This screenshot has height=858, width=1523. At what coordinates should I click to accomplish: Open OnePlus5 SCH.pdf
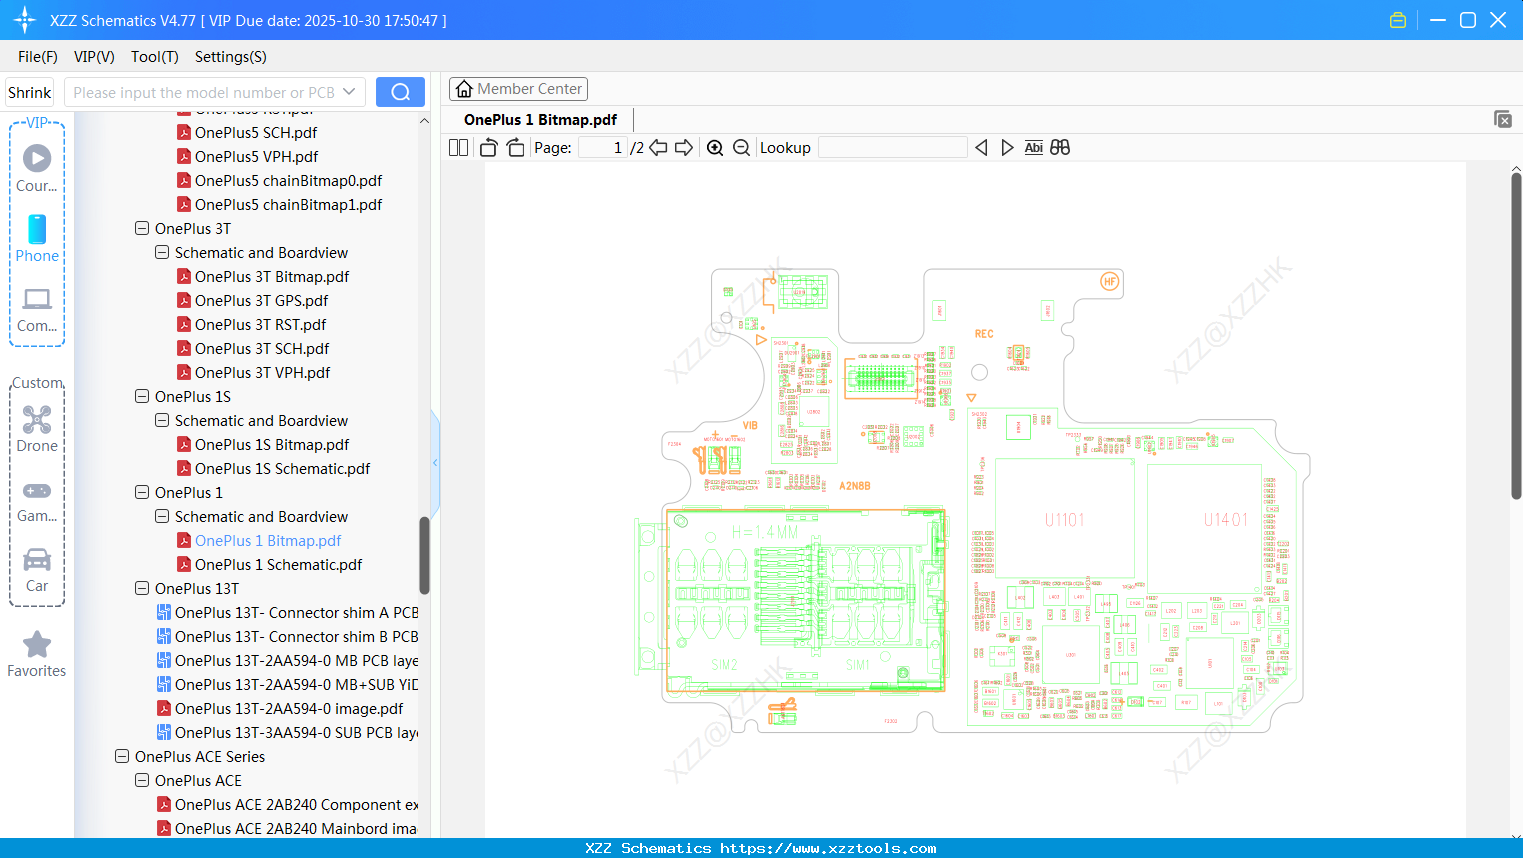pos(256,132)
